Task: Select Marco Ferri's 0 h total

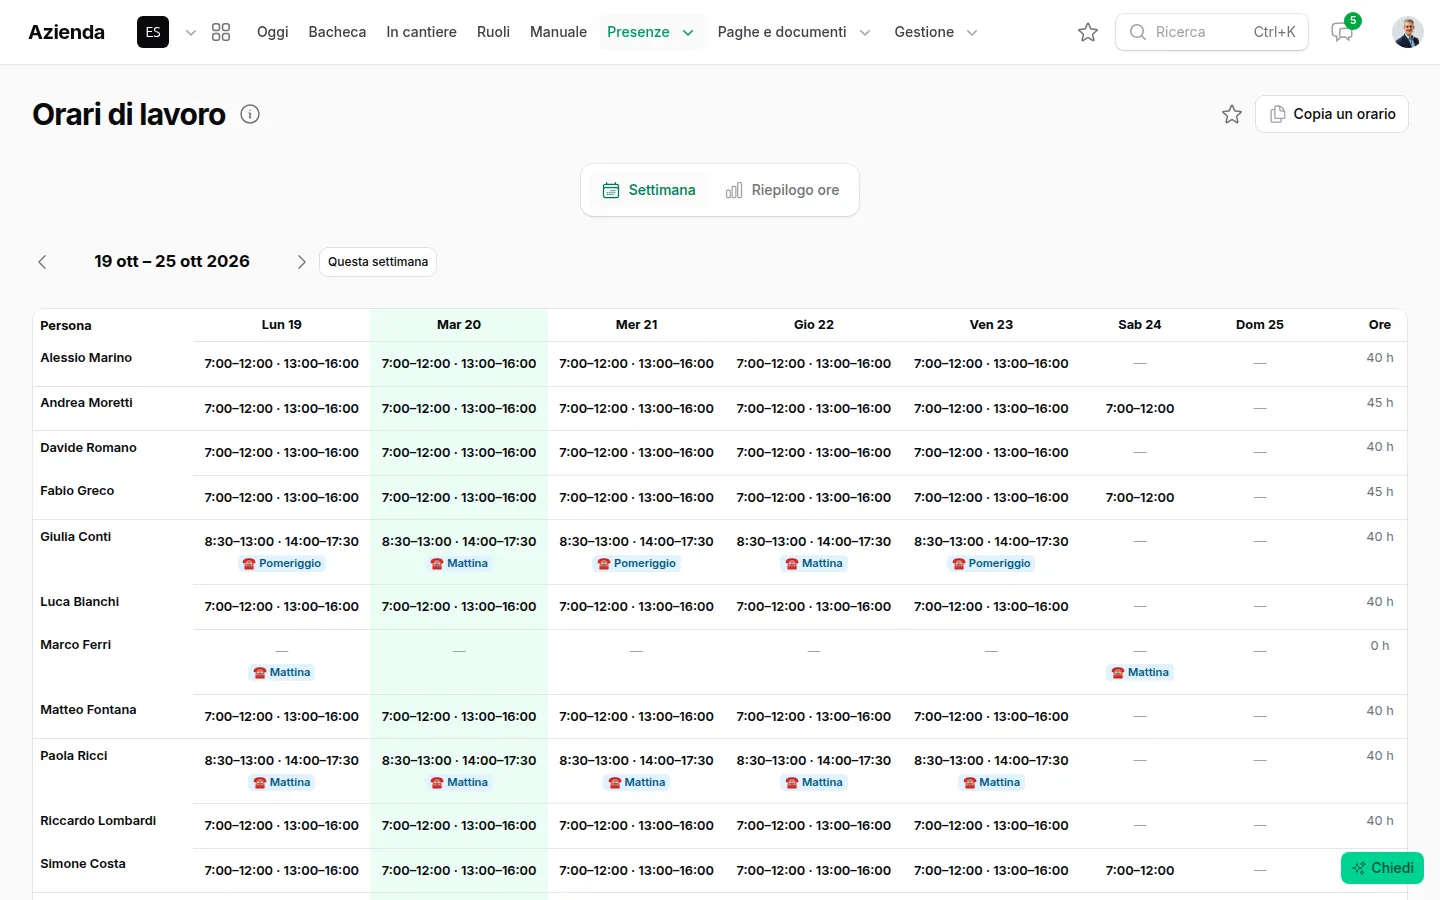Action: tap(1380, 646)
